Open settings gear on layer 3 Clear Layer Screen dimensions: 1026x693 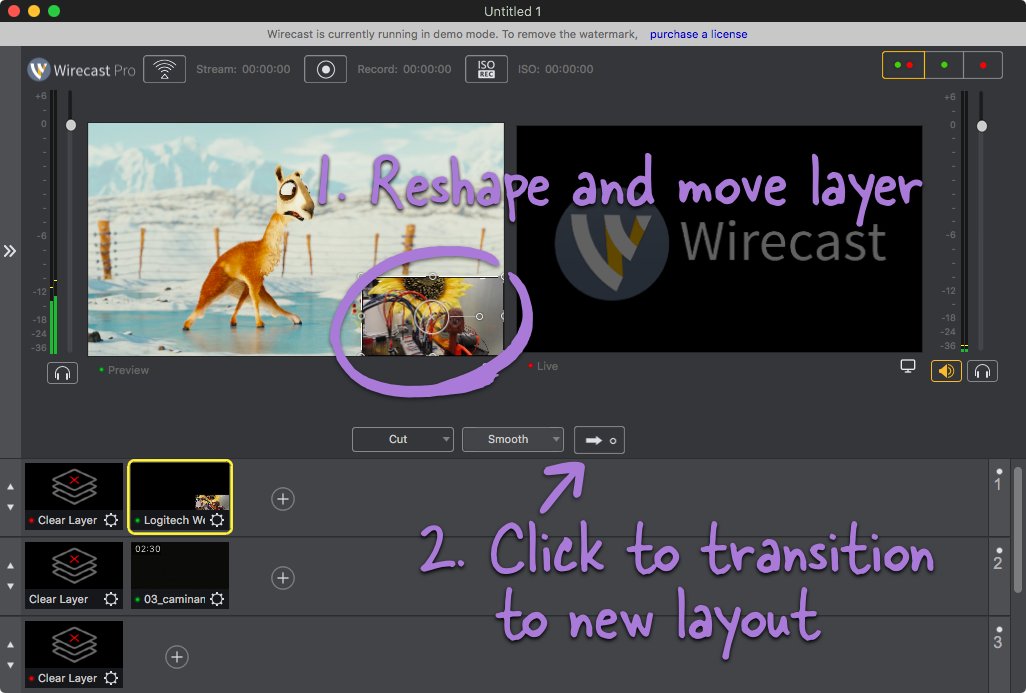[111, 678]
